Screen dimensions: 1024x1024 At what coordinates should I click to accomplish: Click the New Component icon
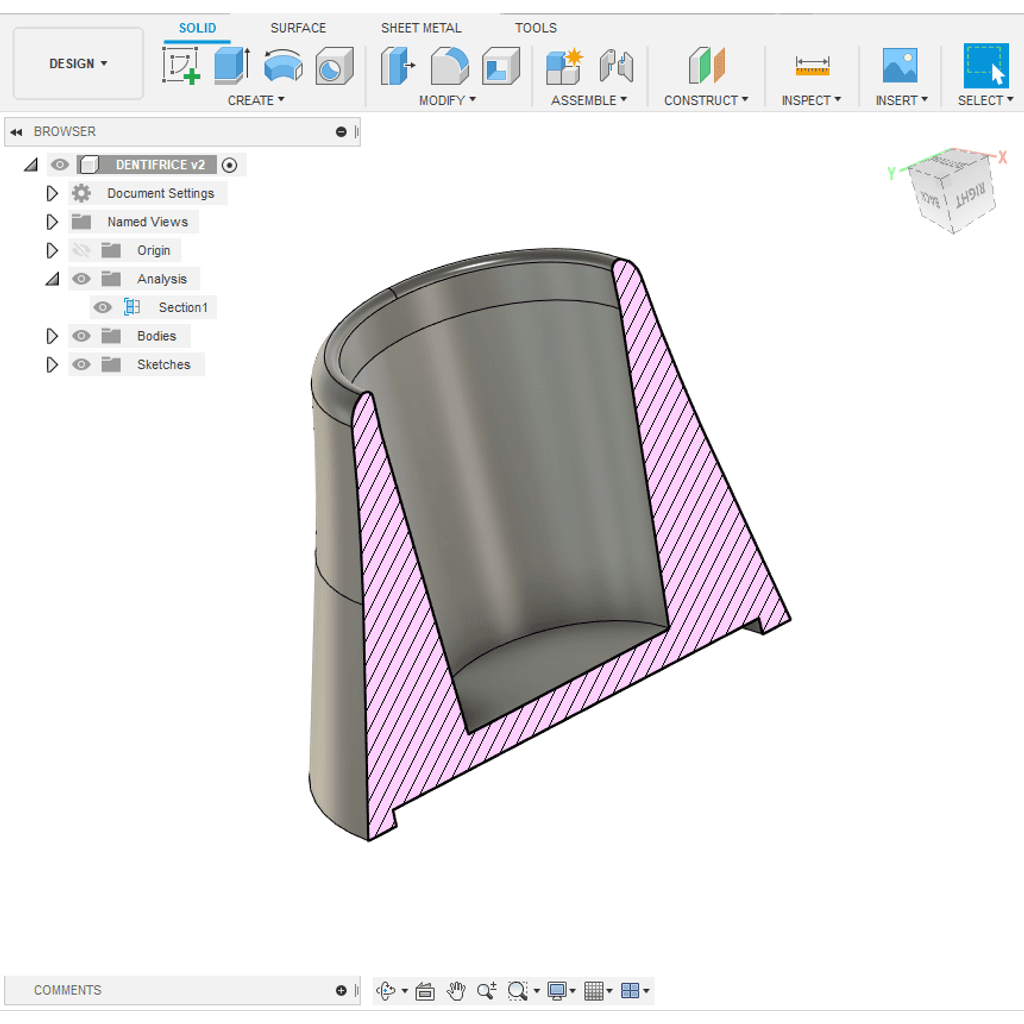pos(564,65)
